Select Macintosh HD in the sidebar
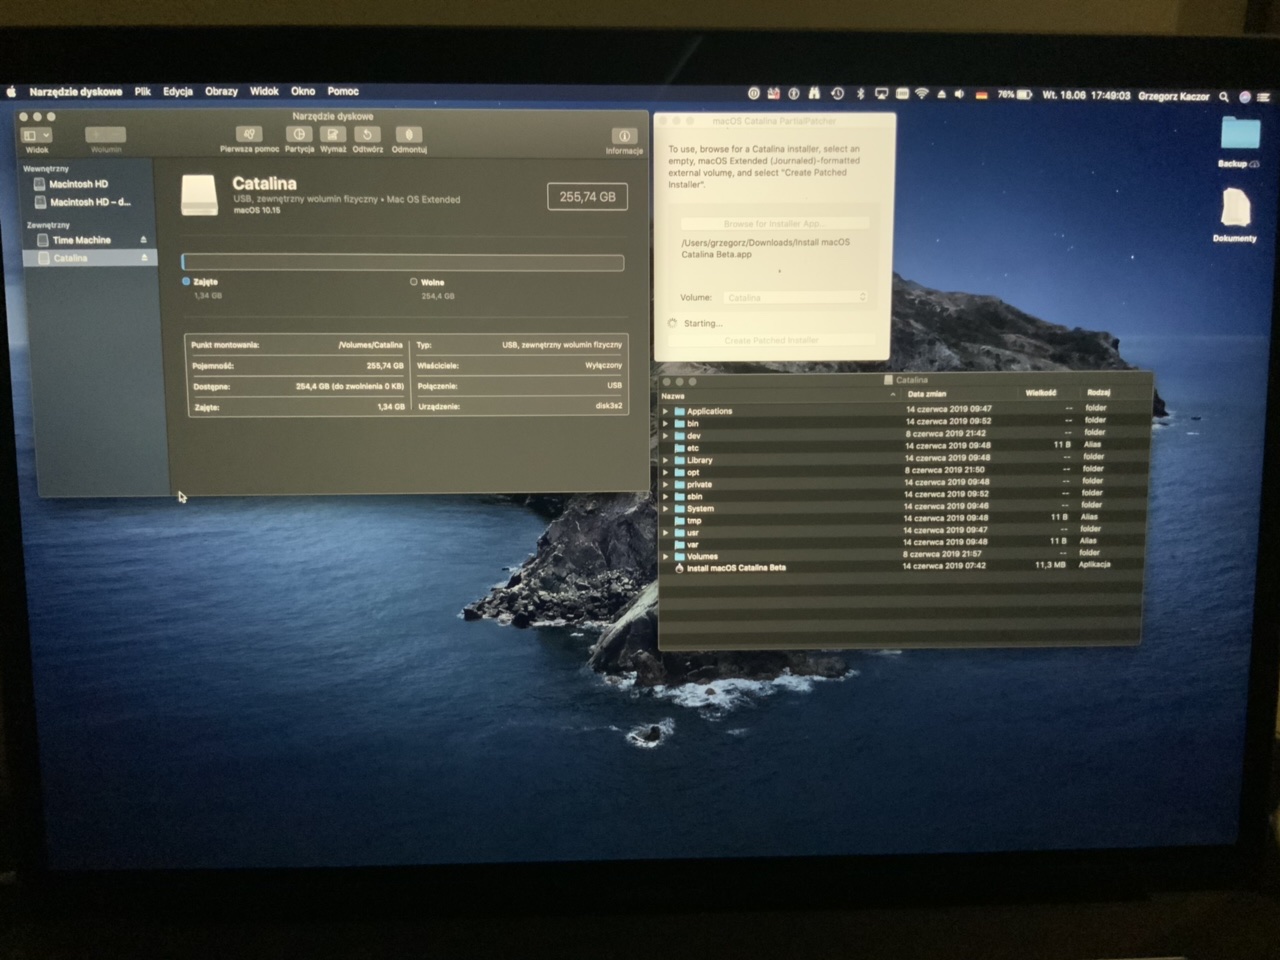 coord(79,184)
